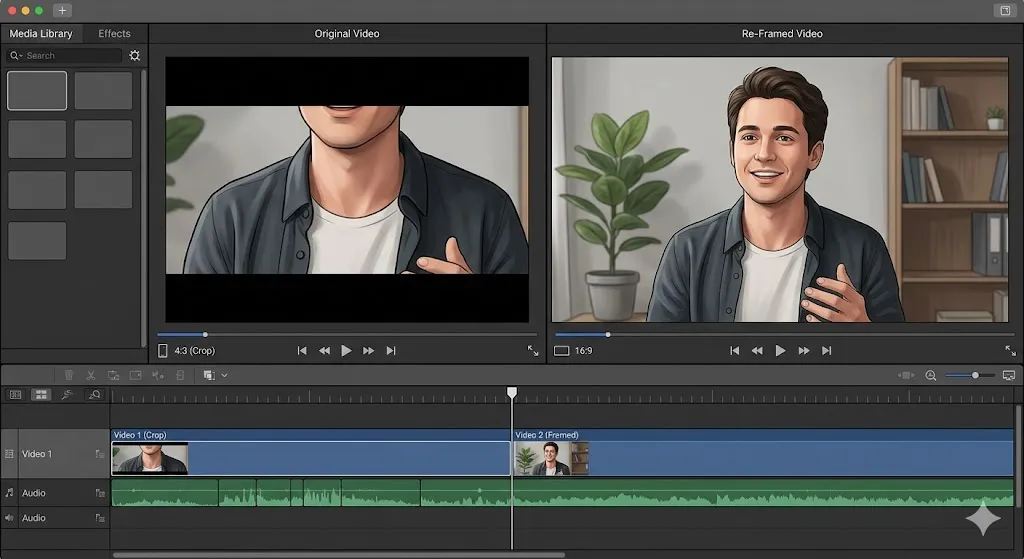Click the music note icon of first Audio track
The width and height of the screenshot is (1024, 559).
(9, 493)
